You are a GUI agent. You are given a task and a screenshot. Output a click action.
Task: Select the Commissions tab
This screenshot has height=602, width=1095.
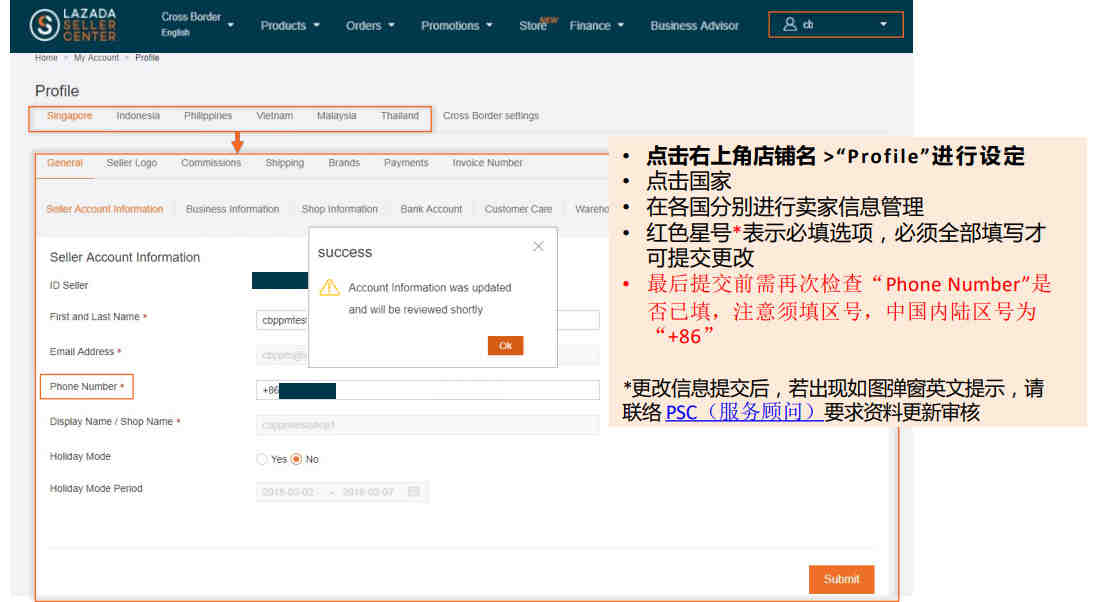pyautogui.click(x=211, y=163)
